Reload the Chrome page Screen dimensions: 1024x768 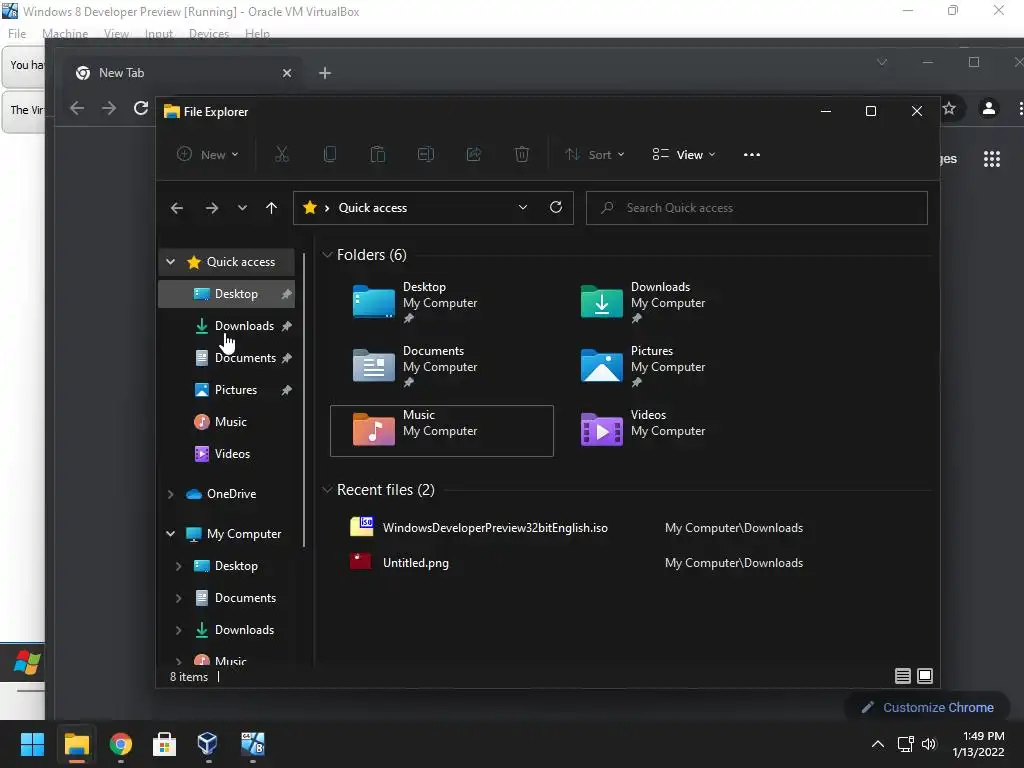click(140, 108)
